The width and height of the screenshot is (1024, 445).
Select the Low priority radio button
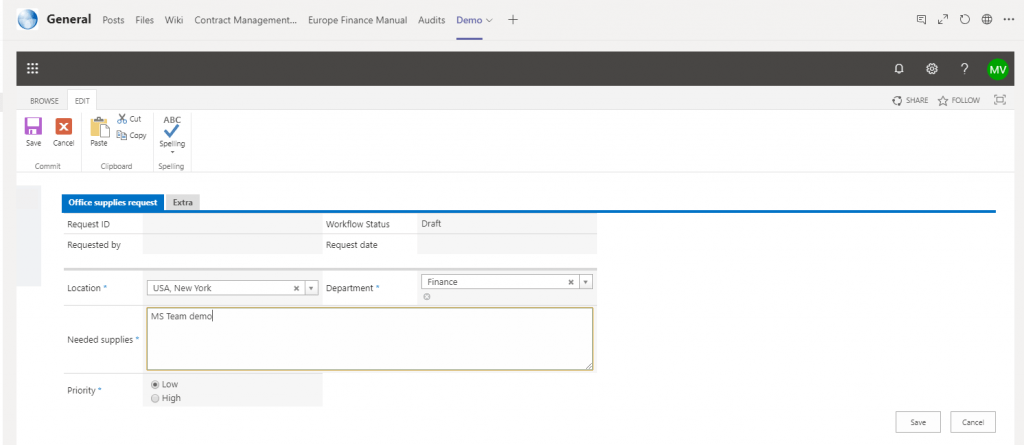click(x=155, y=384)
